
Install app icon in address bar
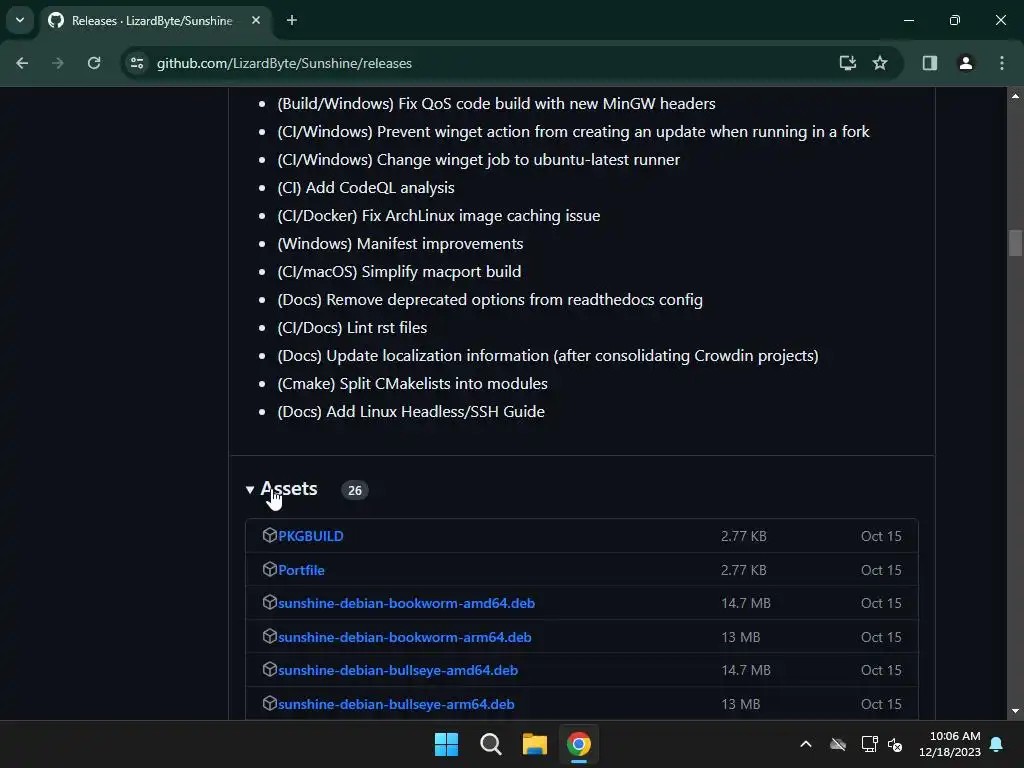click(x=848, y=63)
